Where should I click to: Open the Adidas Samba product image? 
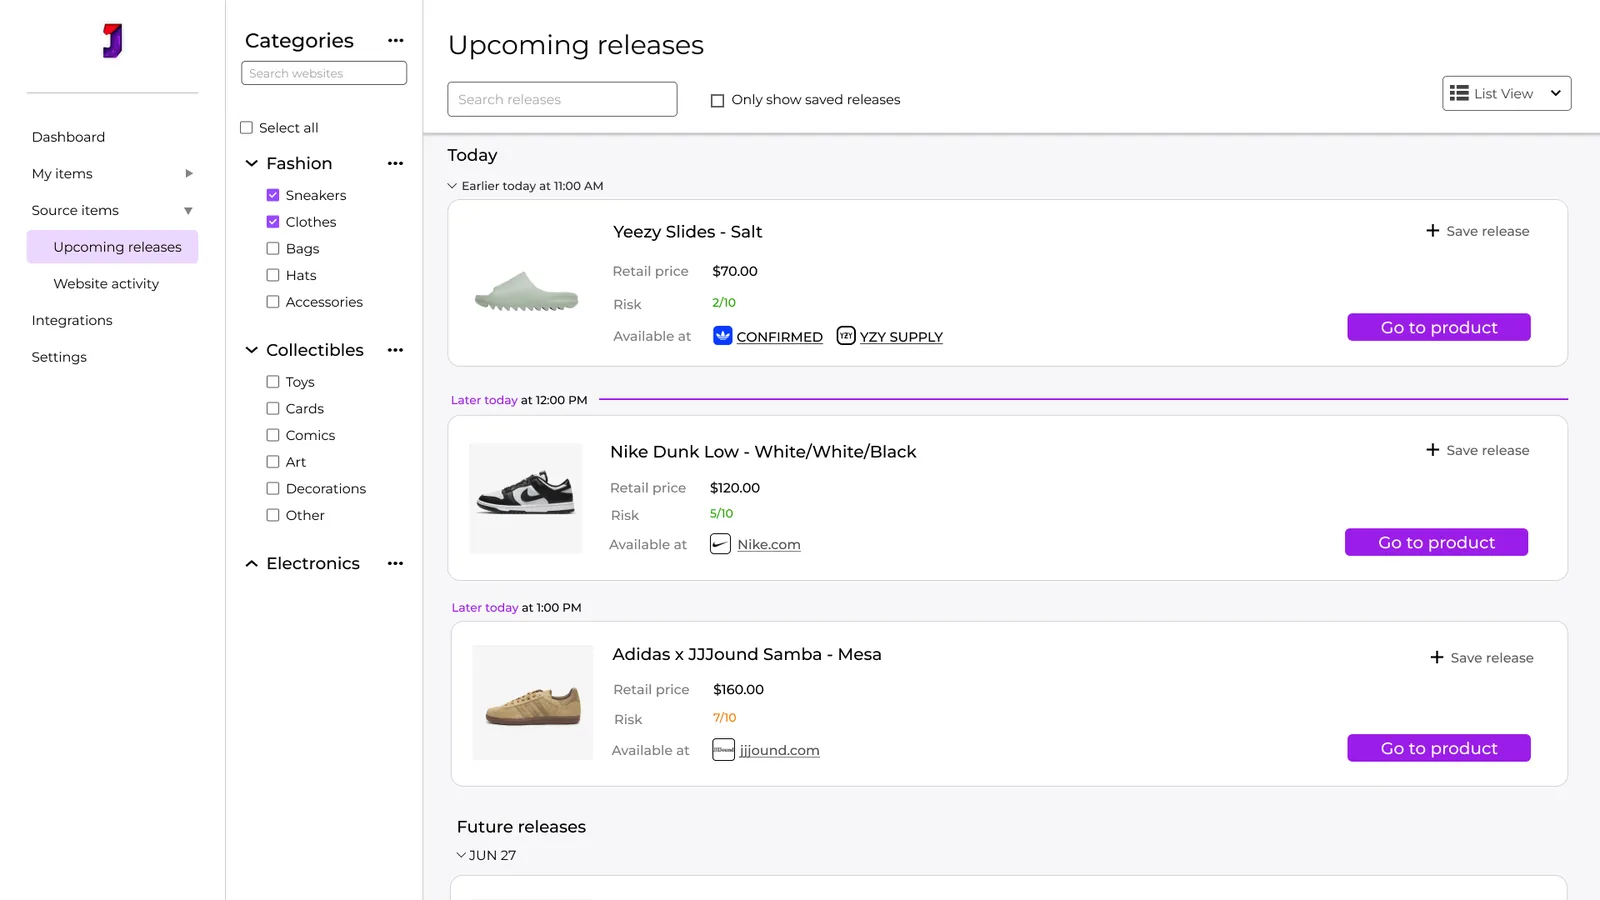(533, 702)
